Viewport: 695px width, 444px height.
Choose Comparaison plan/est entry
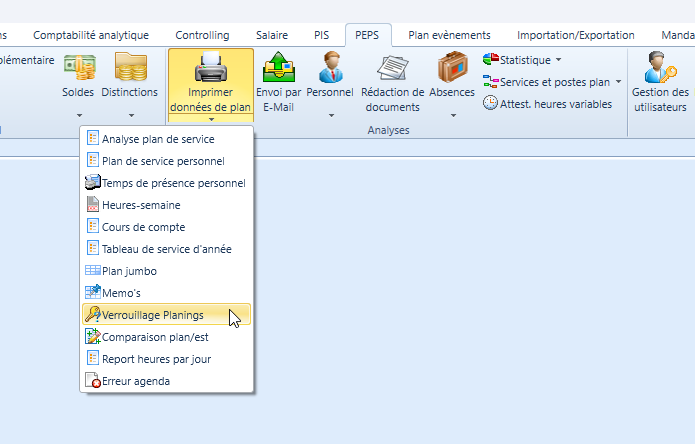tap(167, 337)
